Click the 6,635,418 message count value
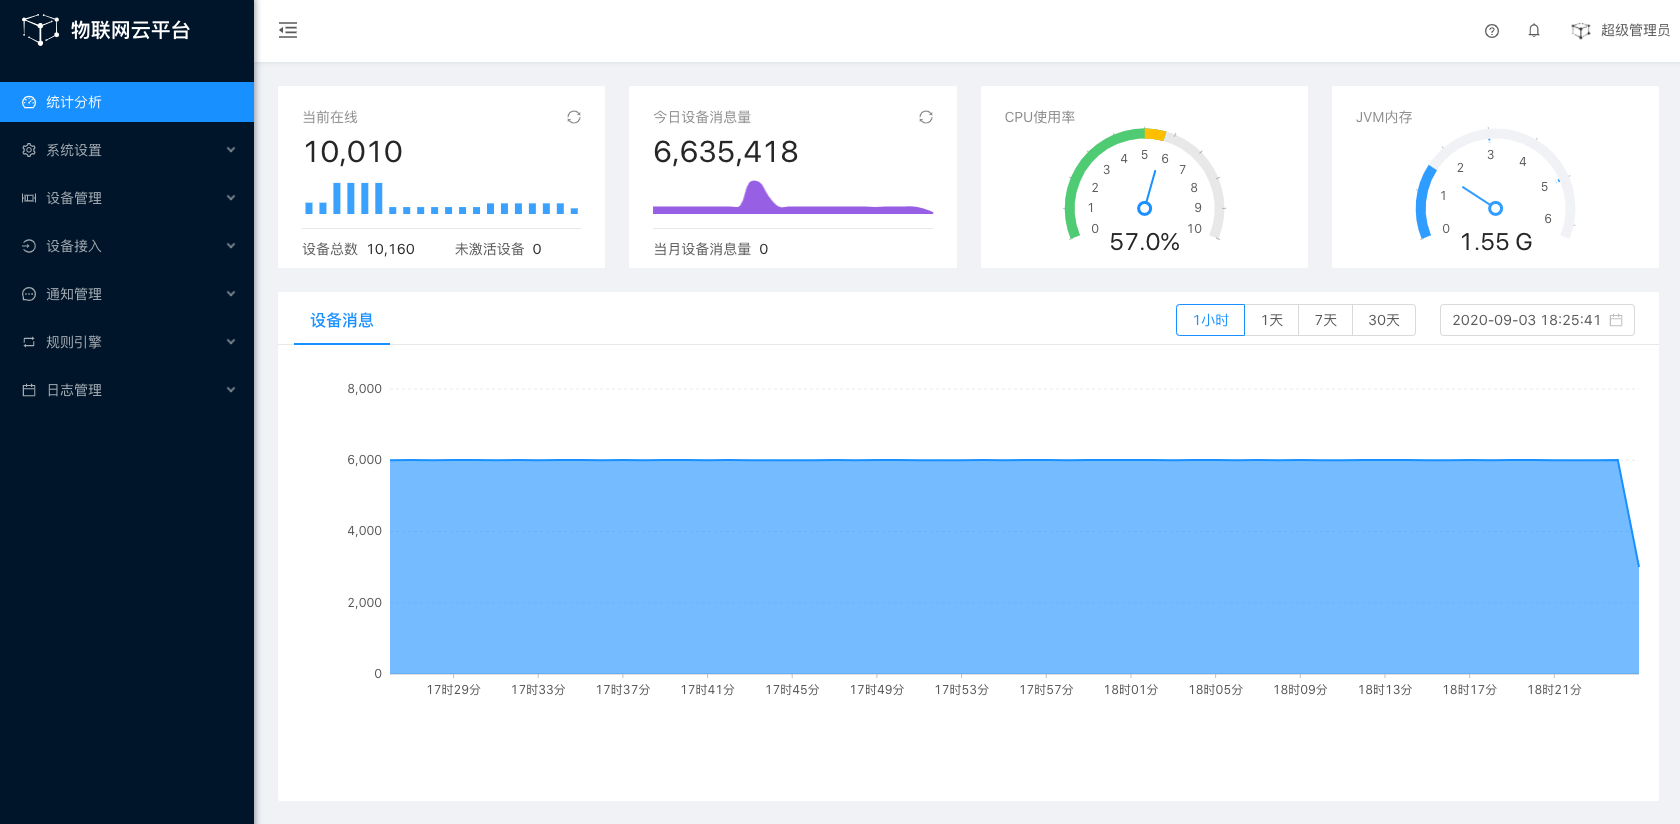 pyautogui.click(x=726, y=152)
